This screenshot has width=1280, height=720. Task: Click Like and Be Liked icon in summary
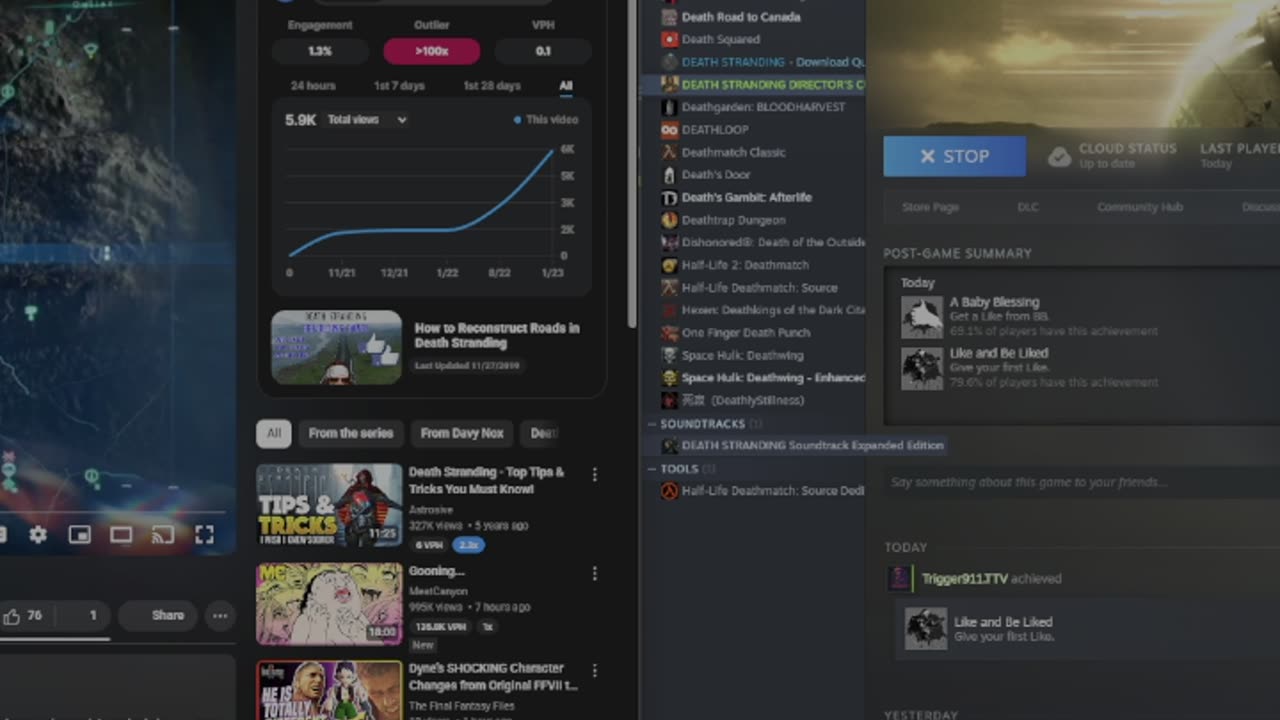(921, 368)
